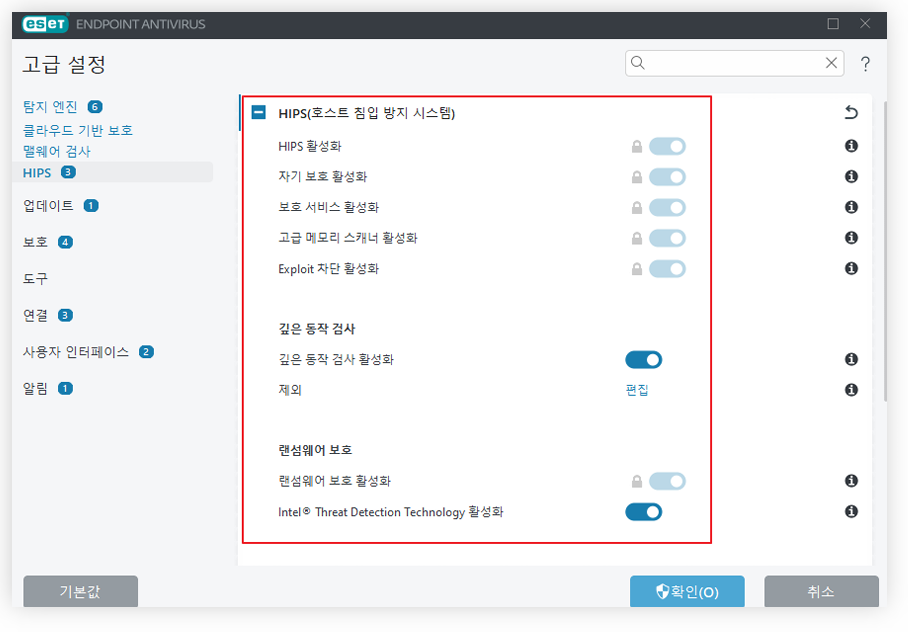Click lock icon beside Exploit 차단 활성화

click(637, 269)
